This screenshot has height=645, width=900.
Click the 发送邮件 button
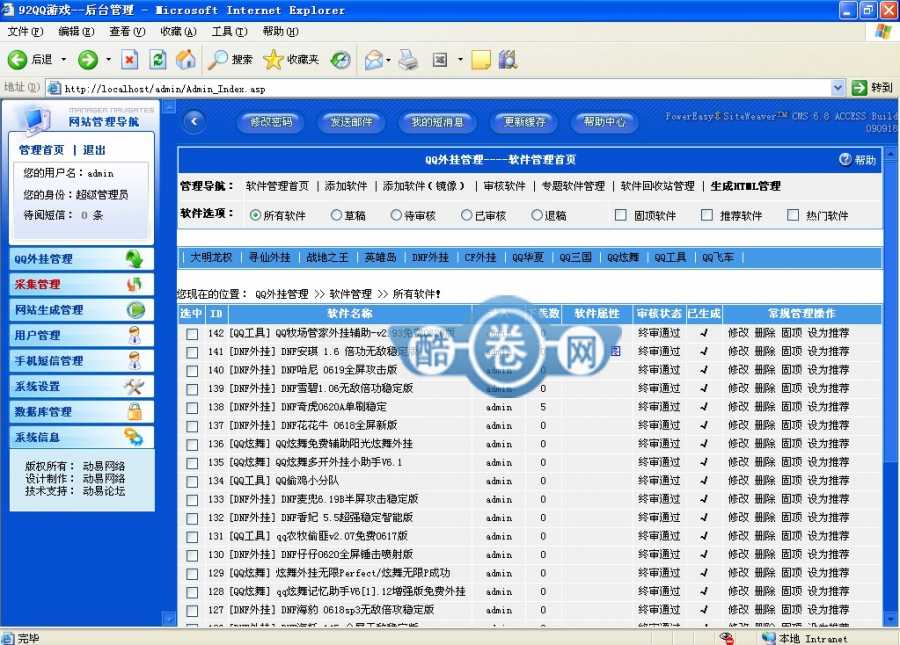351,122
